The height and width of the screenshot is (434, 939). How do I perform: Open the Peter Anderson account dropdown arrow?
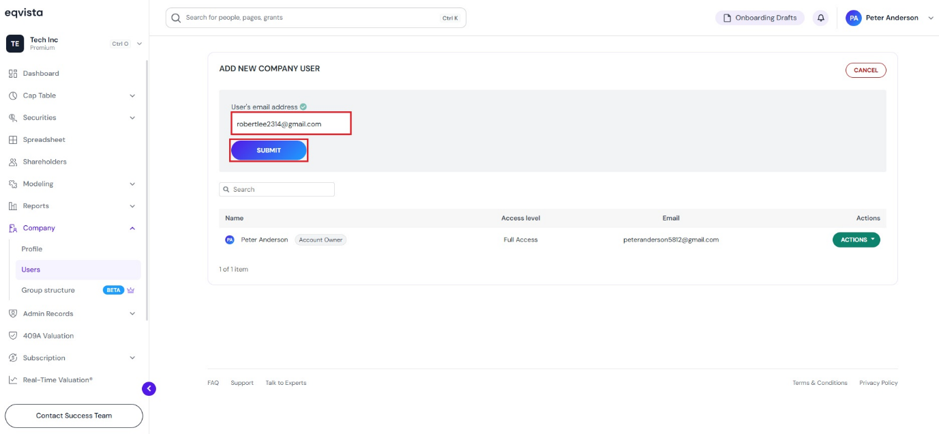pos(930,18)
